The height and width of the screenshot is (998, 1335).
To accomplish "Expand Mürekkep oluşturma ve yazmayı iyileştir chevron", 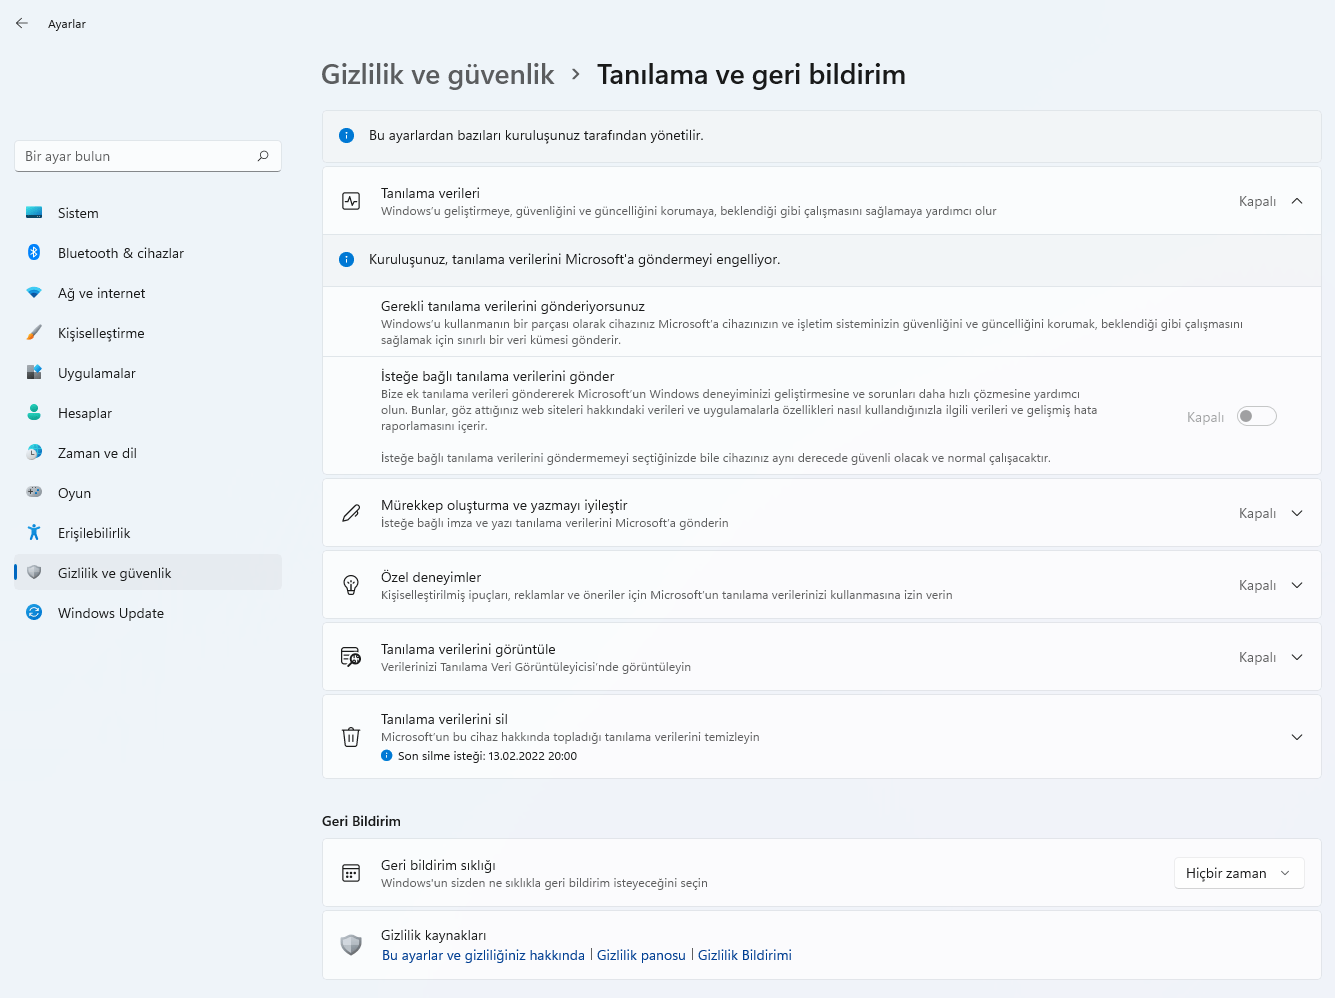I will pos(1297,513).
